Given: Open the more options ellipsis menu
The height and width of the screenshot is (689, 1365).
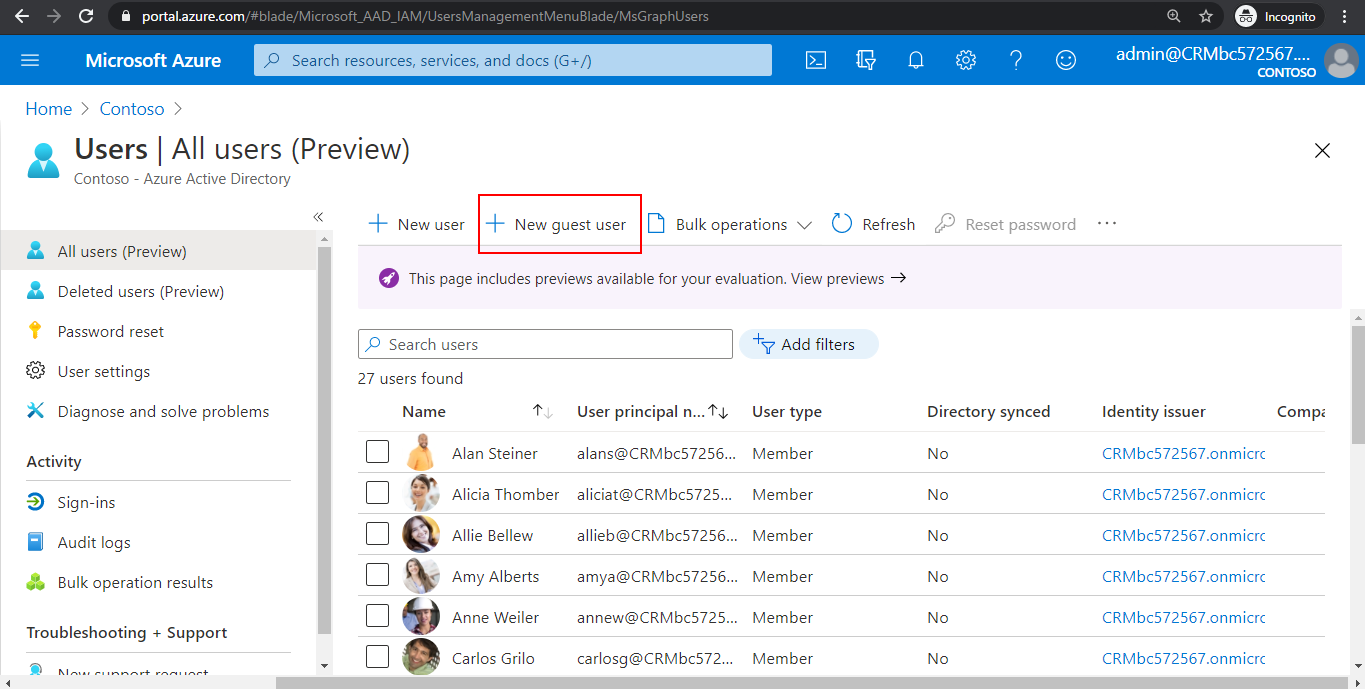Looking at the screenshot, I should pos(1106,223).
